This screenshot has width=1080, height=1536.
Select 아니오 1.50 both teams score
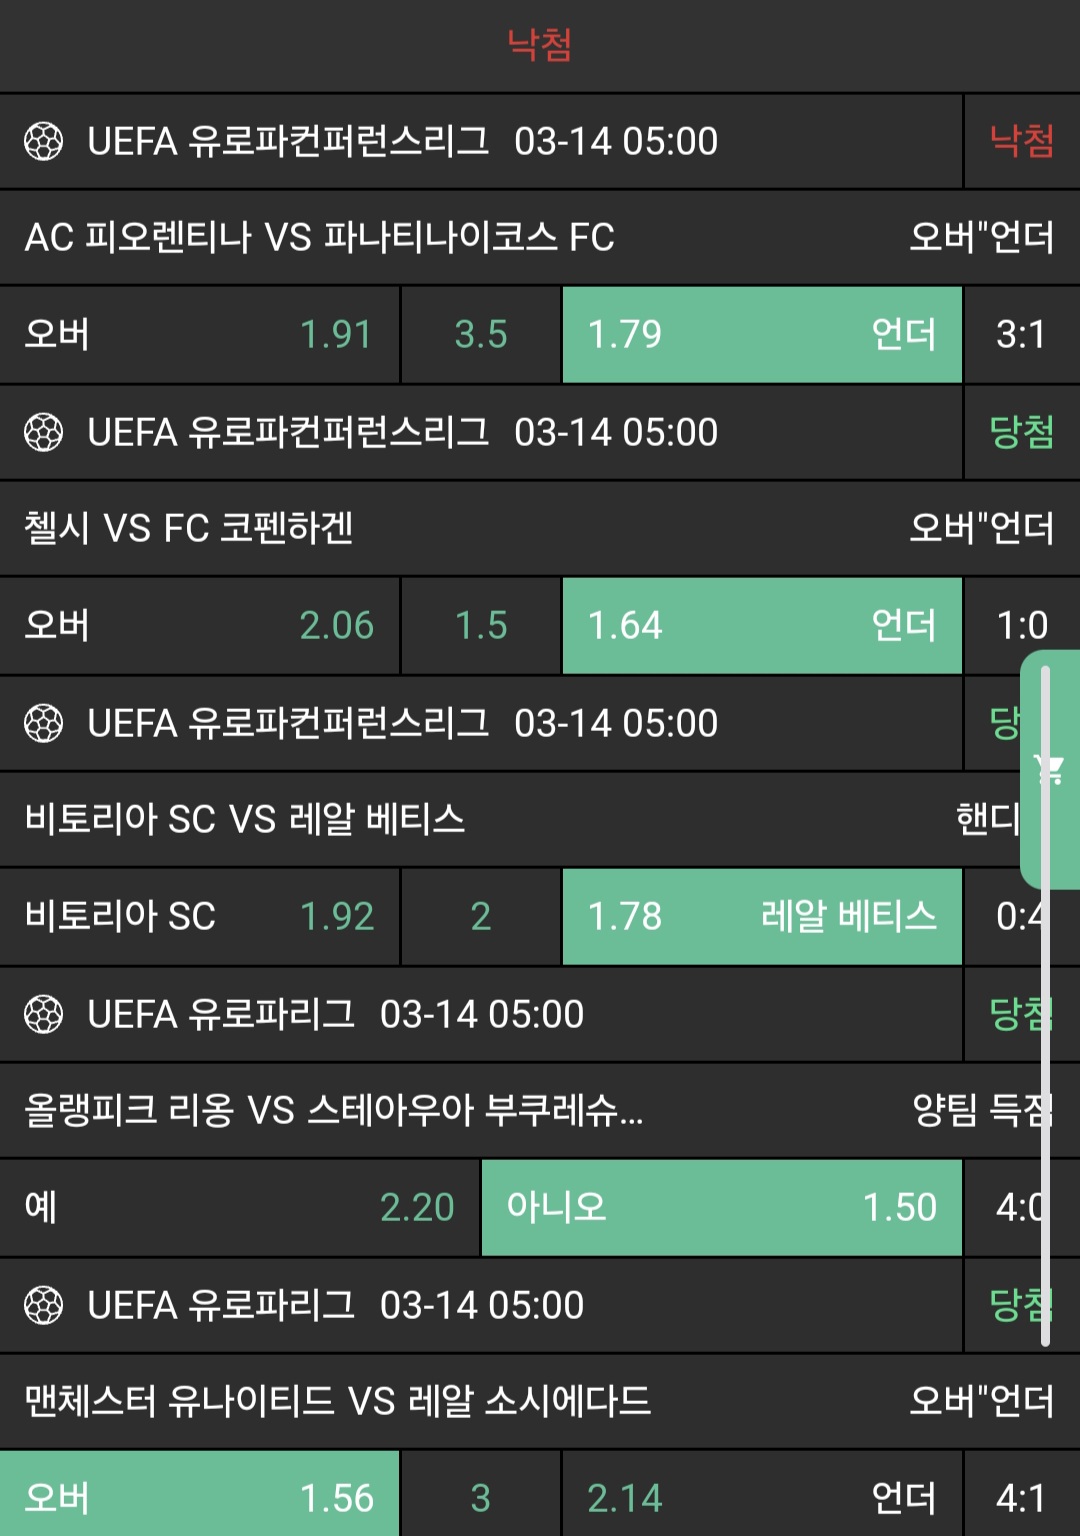coord(721,1208)
